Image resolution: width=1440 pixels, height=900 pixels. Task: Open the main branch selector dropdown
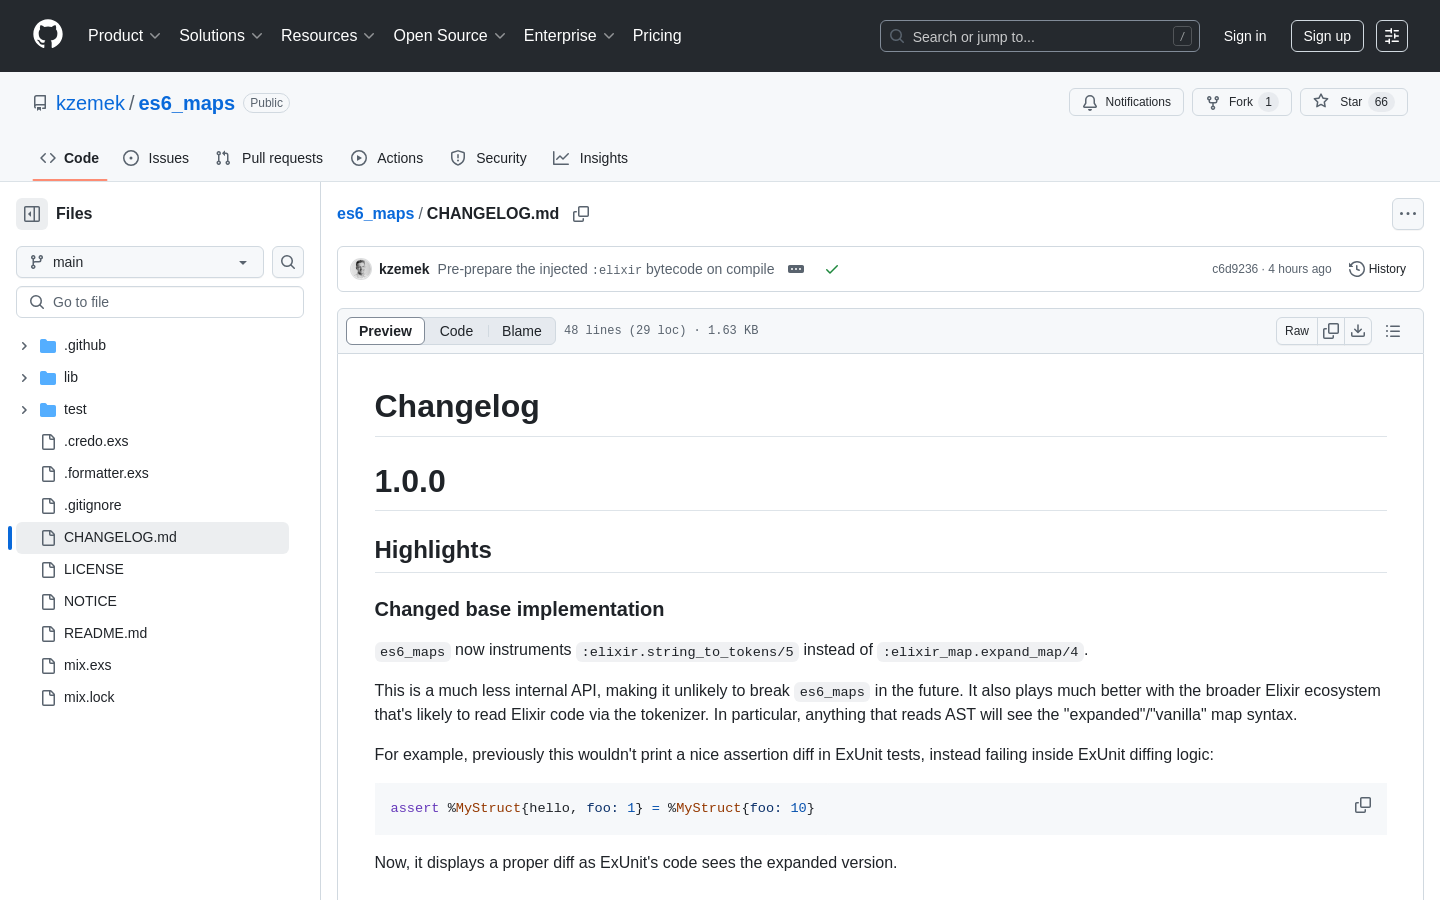click(140, 262)
